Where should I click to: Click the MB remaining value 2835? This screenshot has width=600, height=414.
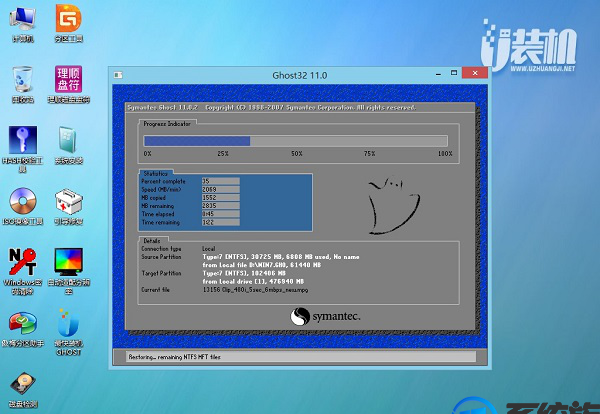pos(220,206)
